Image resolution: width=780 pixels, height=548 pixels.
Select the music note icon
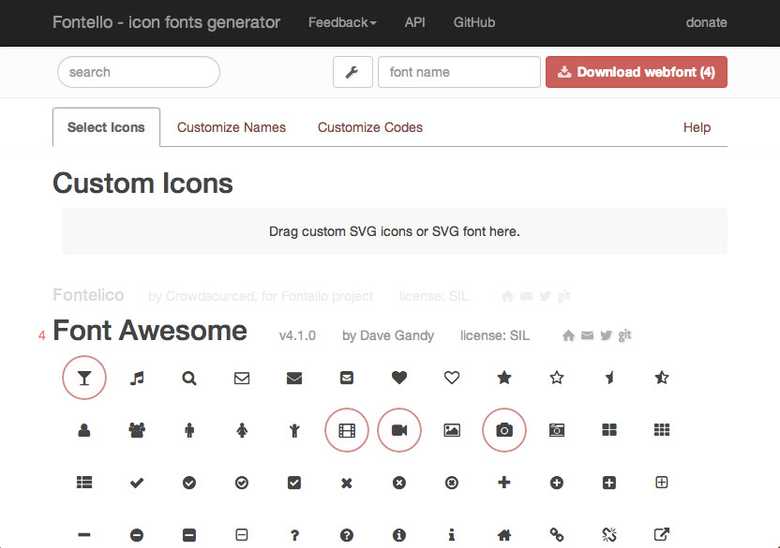click(x=137, y=378)
